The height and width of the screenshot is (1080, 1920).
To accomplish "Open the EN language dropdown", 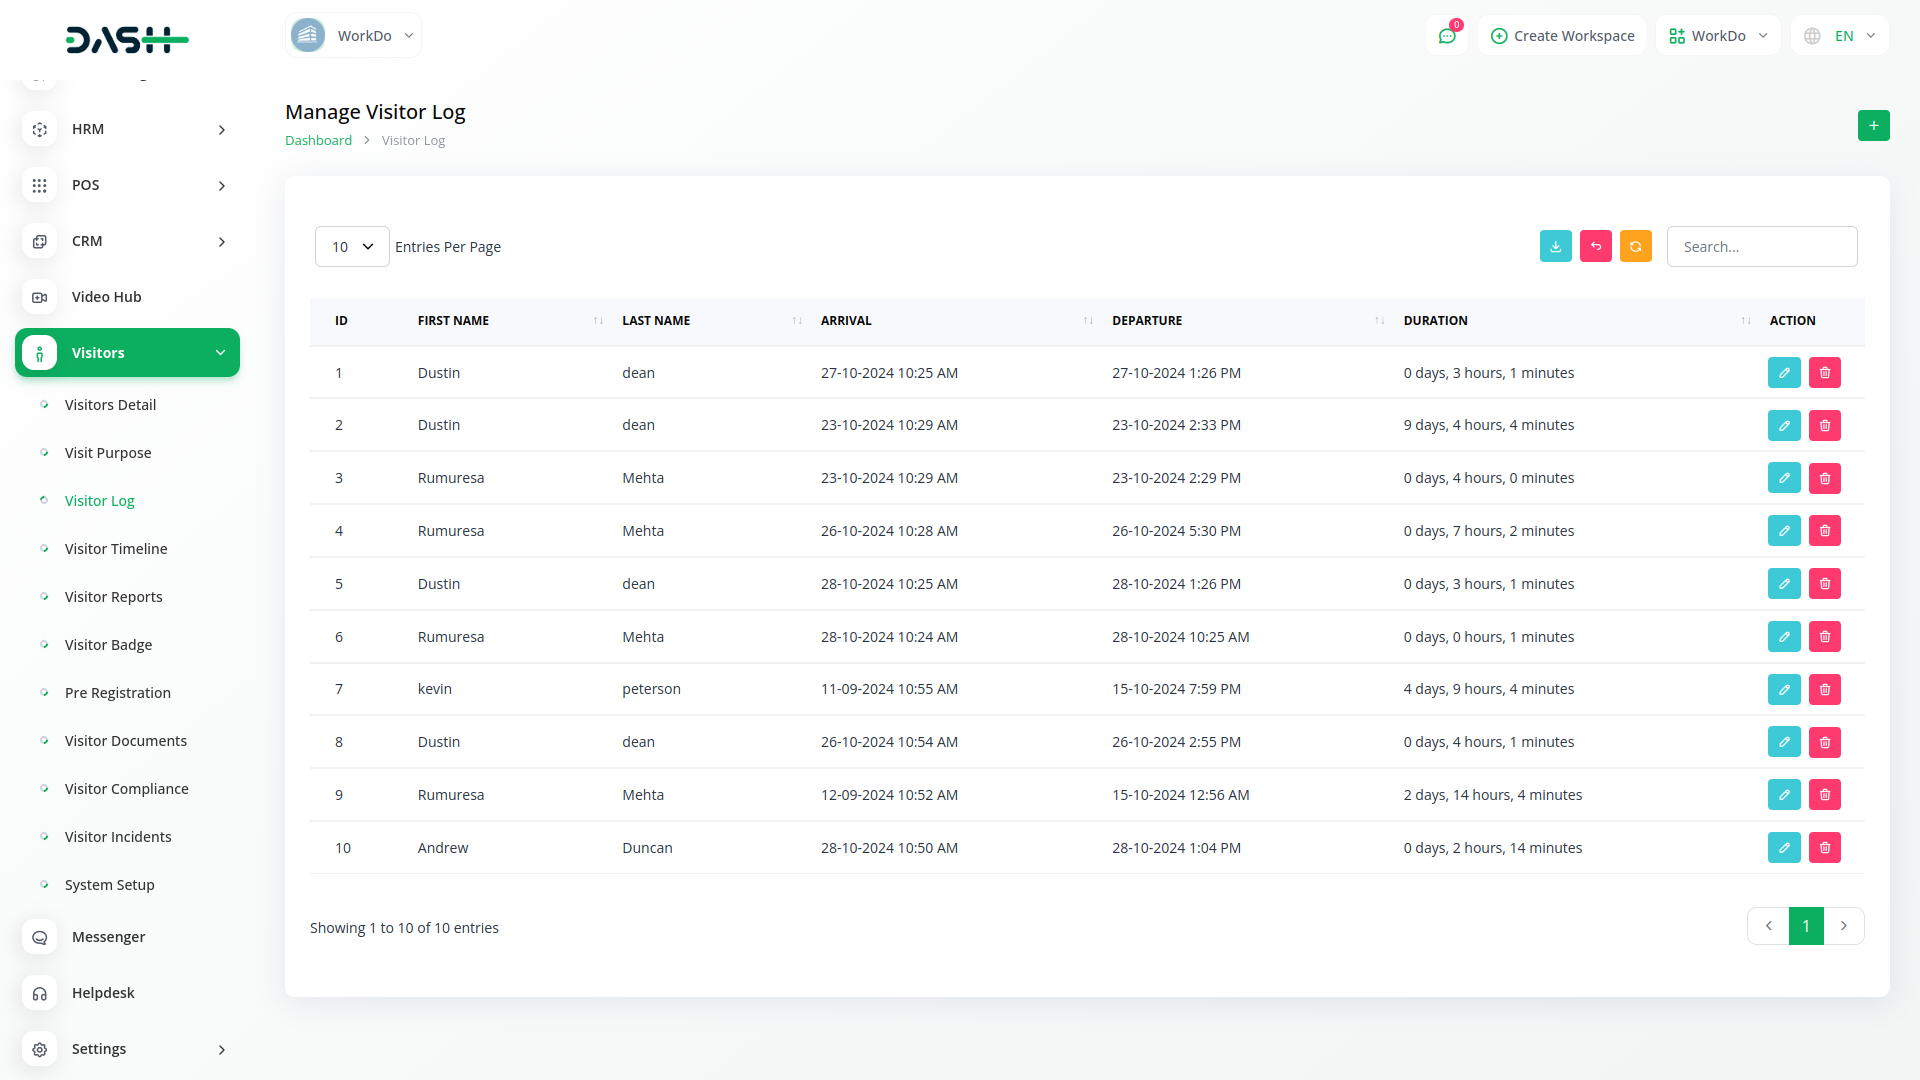I will tap(1840, 36).
